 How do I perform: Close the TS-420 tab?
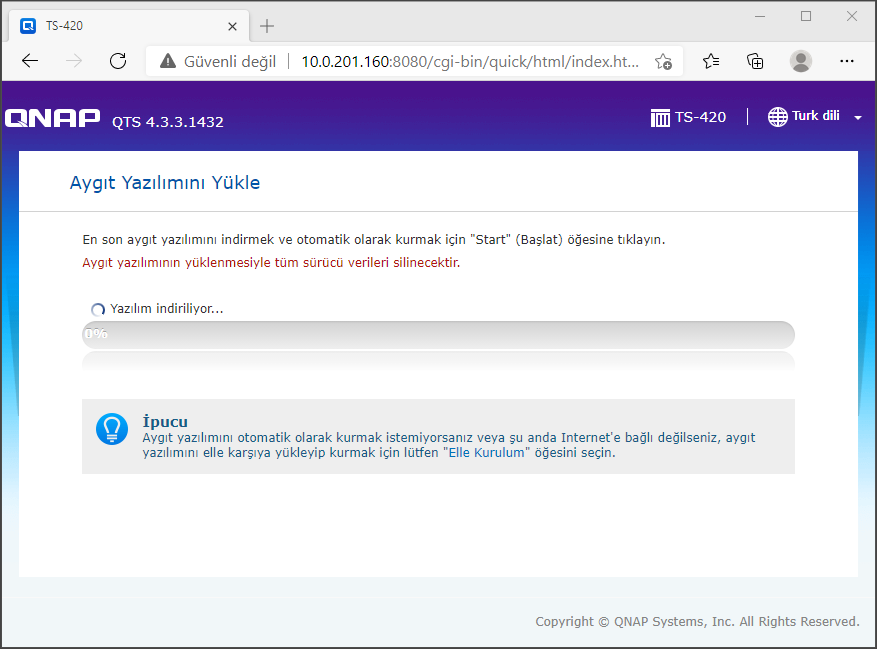point(234,26)
